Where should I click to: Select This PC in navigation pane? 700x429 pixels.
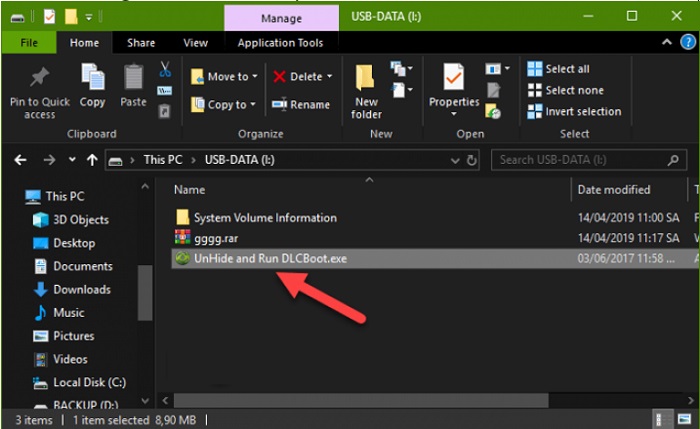pyautogui.click(x=54, y=196)
